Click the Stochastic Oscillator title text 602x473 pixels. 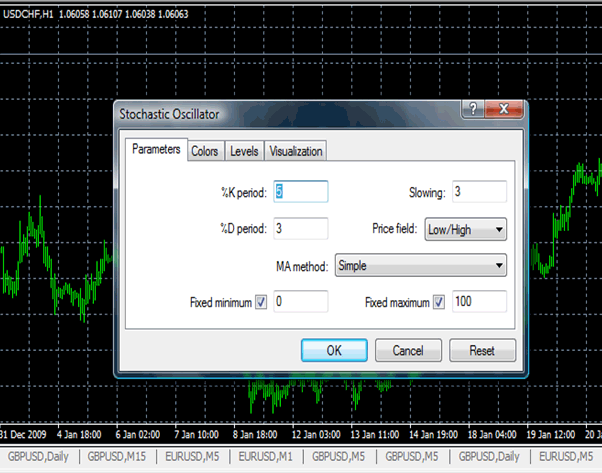pos(169,114)
